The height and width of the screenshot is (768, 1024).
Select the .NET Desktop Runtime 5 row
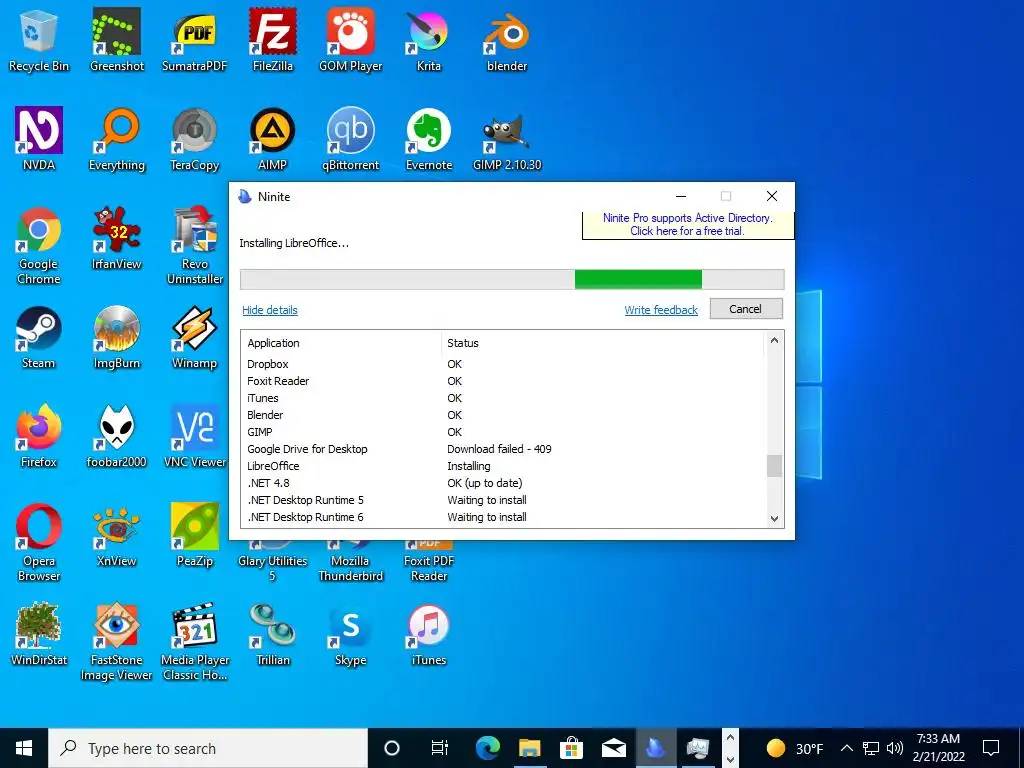[x=503, y=500]
